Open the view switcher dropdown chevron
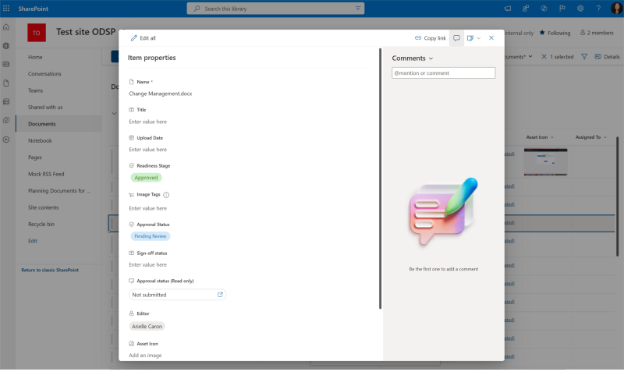624x370 pixels. (530, 56)
